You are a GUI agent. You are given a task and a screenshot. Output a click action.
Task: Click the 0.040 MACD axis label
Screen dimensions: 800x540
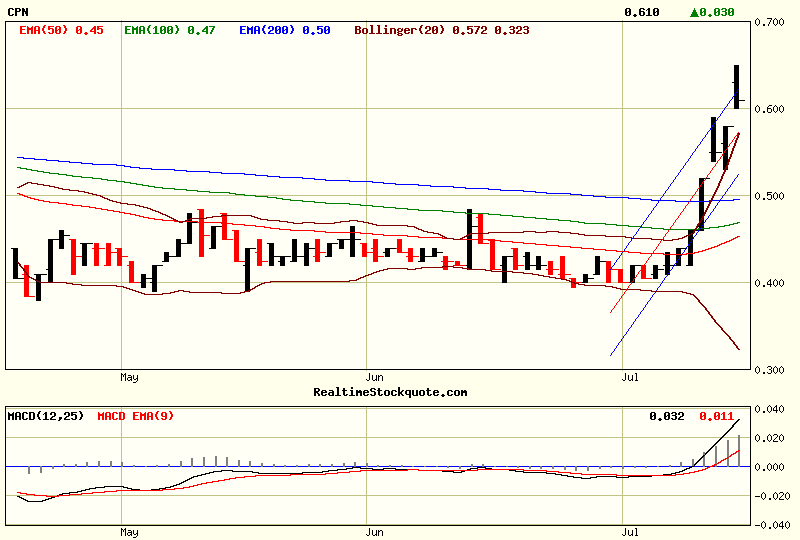(769, 409)
